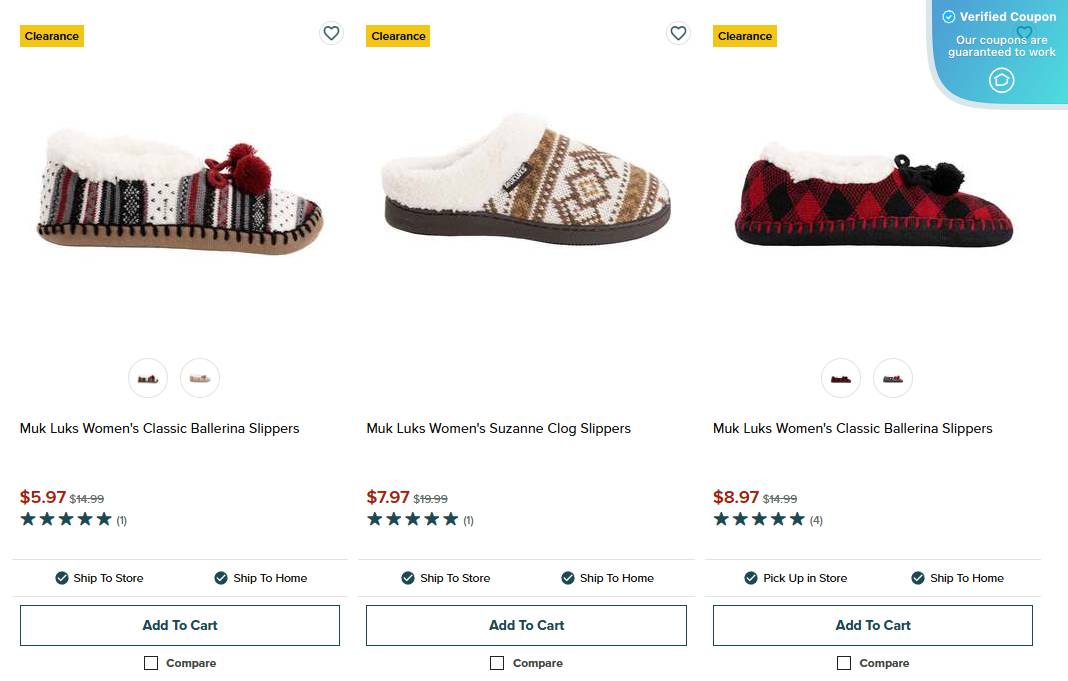This screenshot has height=681, width=1068.
Task: Click Ship To Home checkmark under Suzanne Clog Slippers
Action: pos(568,578)
